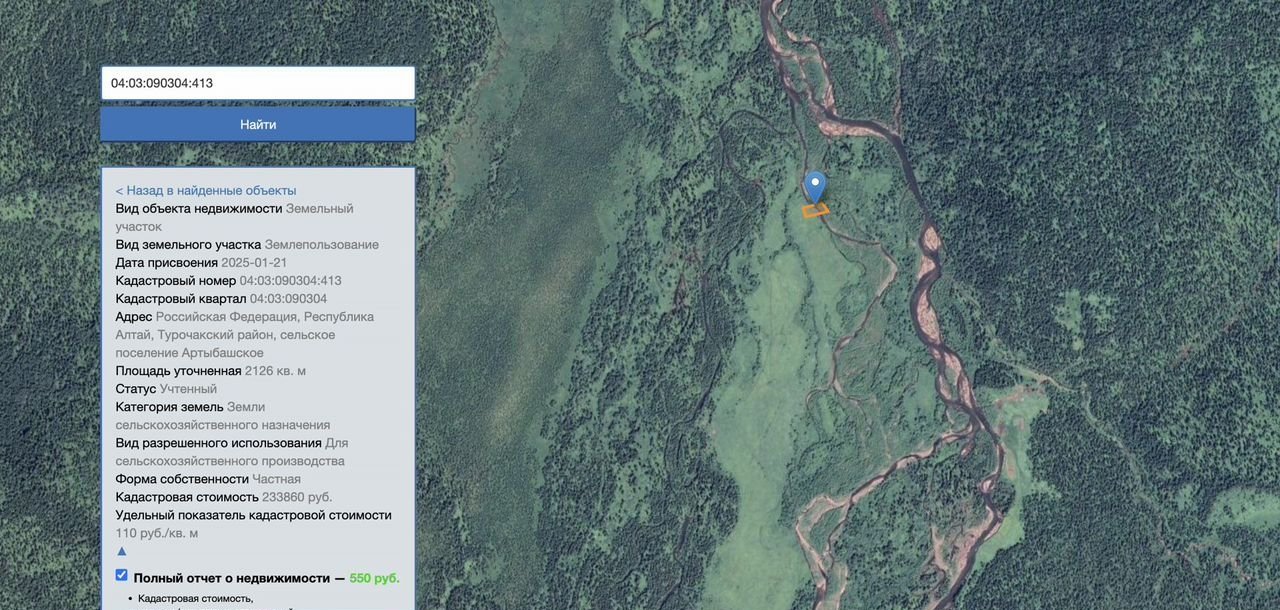The height and width of the screenshot is (610, 1280).
Task: Follow the Назад в найденные объекты link
Action: 206,190
